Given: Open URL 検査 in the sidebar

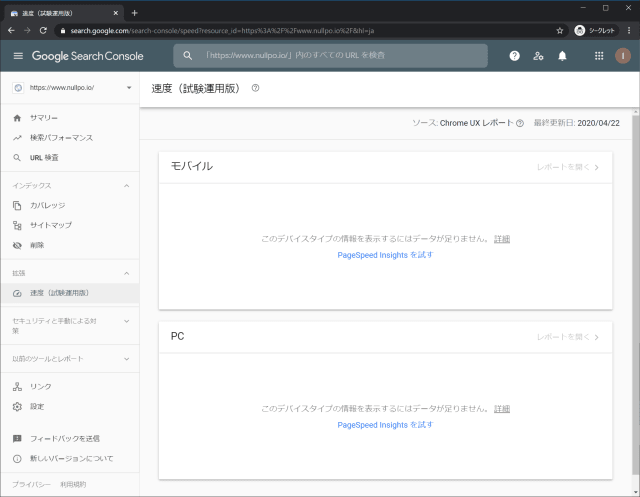Looking at the screenshot, I should click(x=69, y=158).
